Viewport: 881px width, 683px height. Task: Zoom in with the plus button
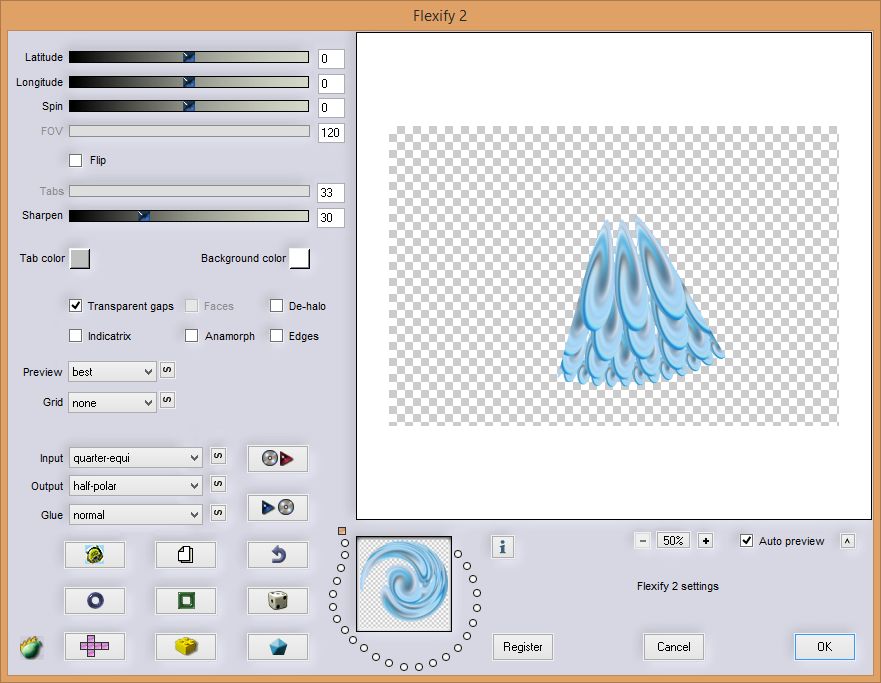point(706,541)
